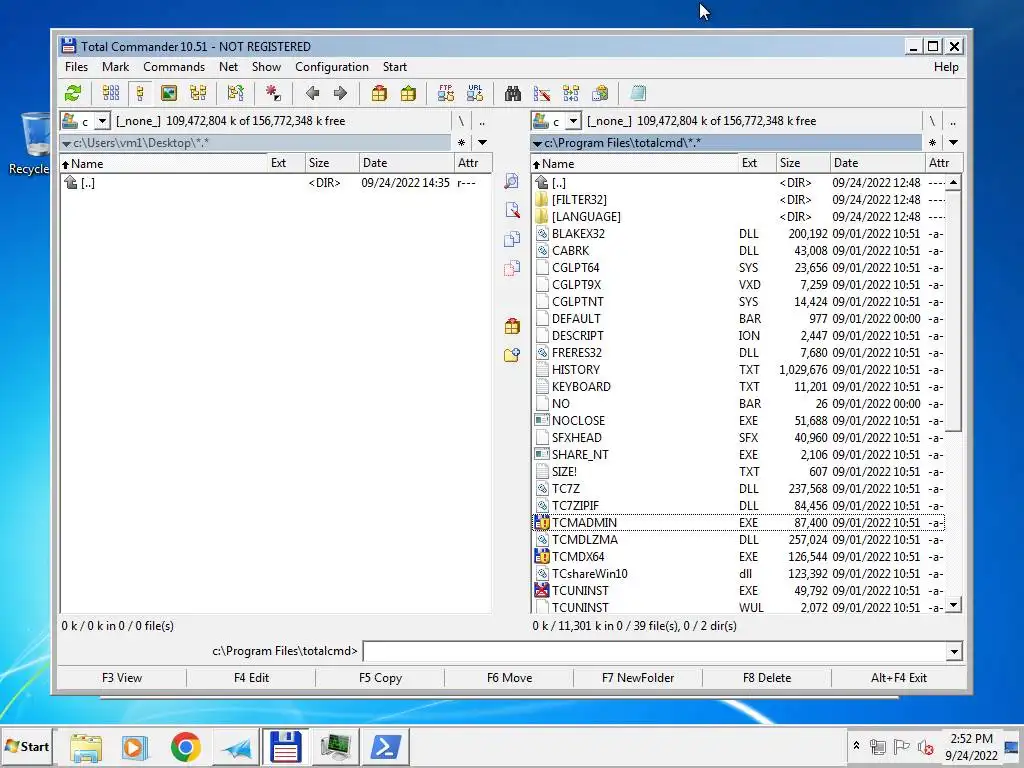Open the Multi-rename tool icon

click(x=541, y=93)
